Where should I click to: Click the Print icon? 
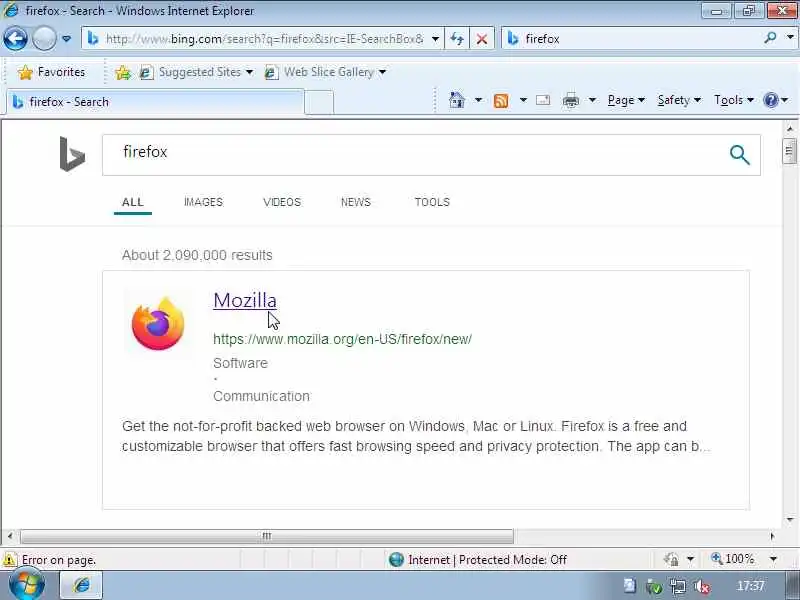pyautogui.click(x=570, y=101)
